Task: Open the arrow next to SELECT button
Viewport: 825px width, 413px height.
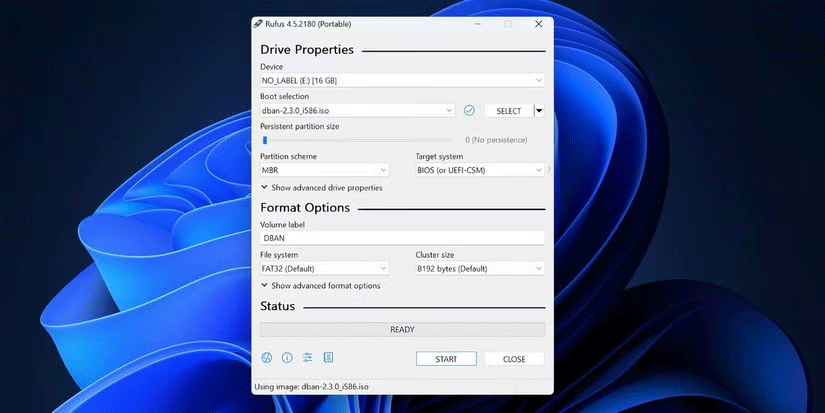Action: 539,110
